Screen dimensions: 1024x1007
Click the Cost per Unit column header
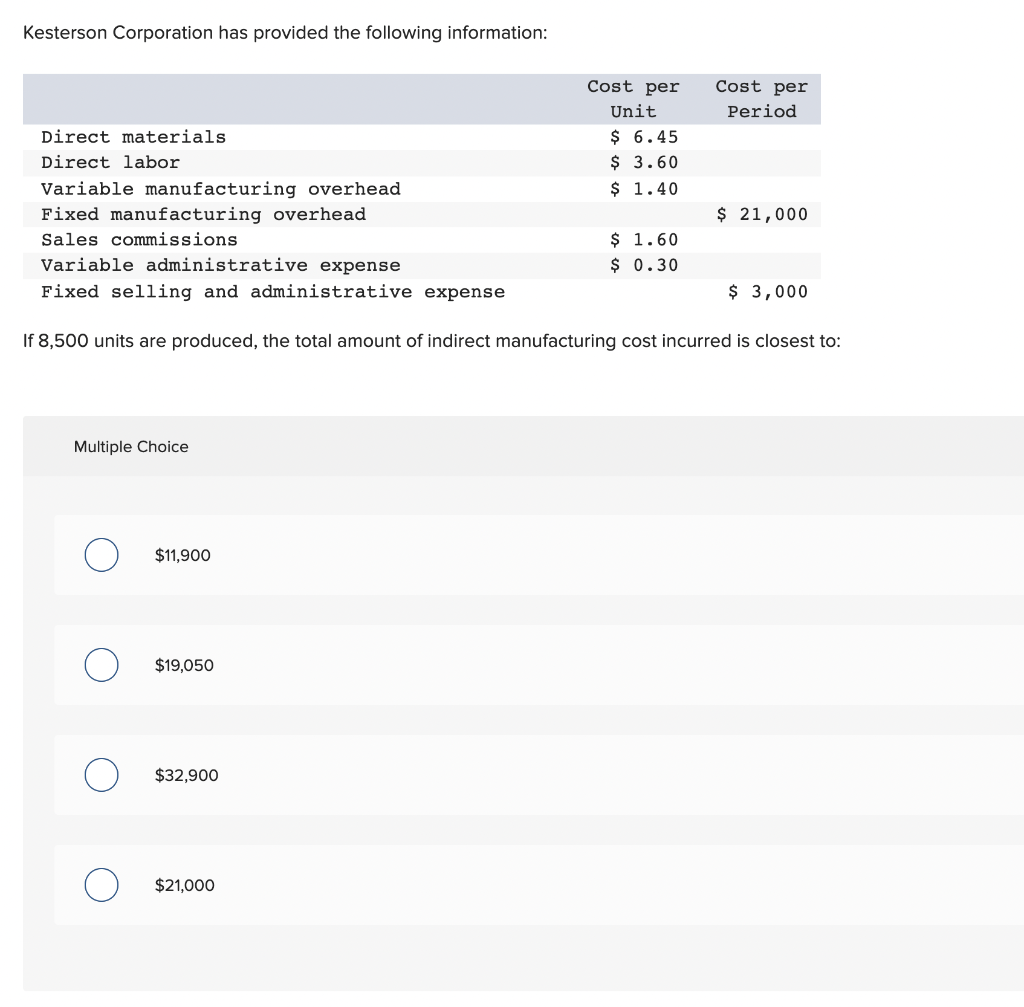[633, 98]
